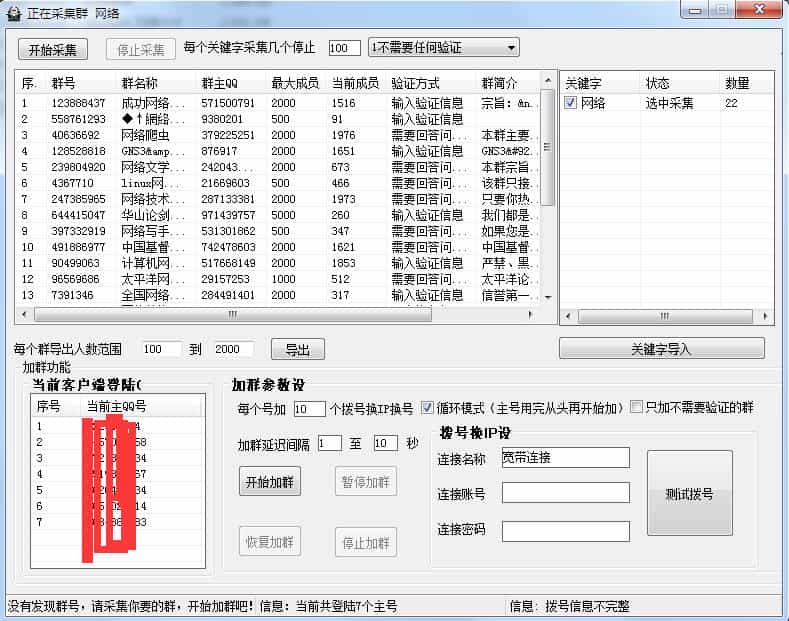This screenshot has width=789, height=621.
Task: Click the 每个号加 count field showing 10
Action: (309, 409)
